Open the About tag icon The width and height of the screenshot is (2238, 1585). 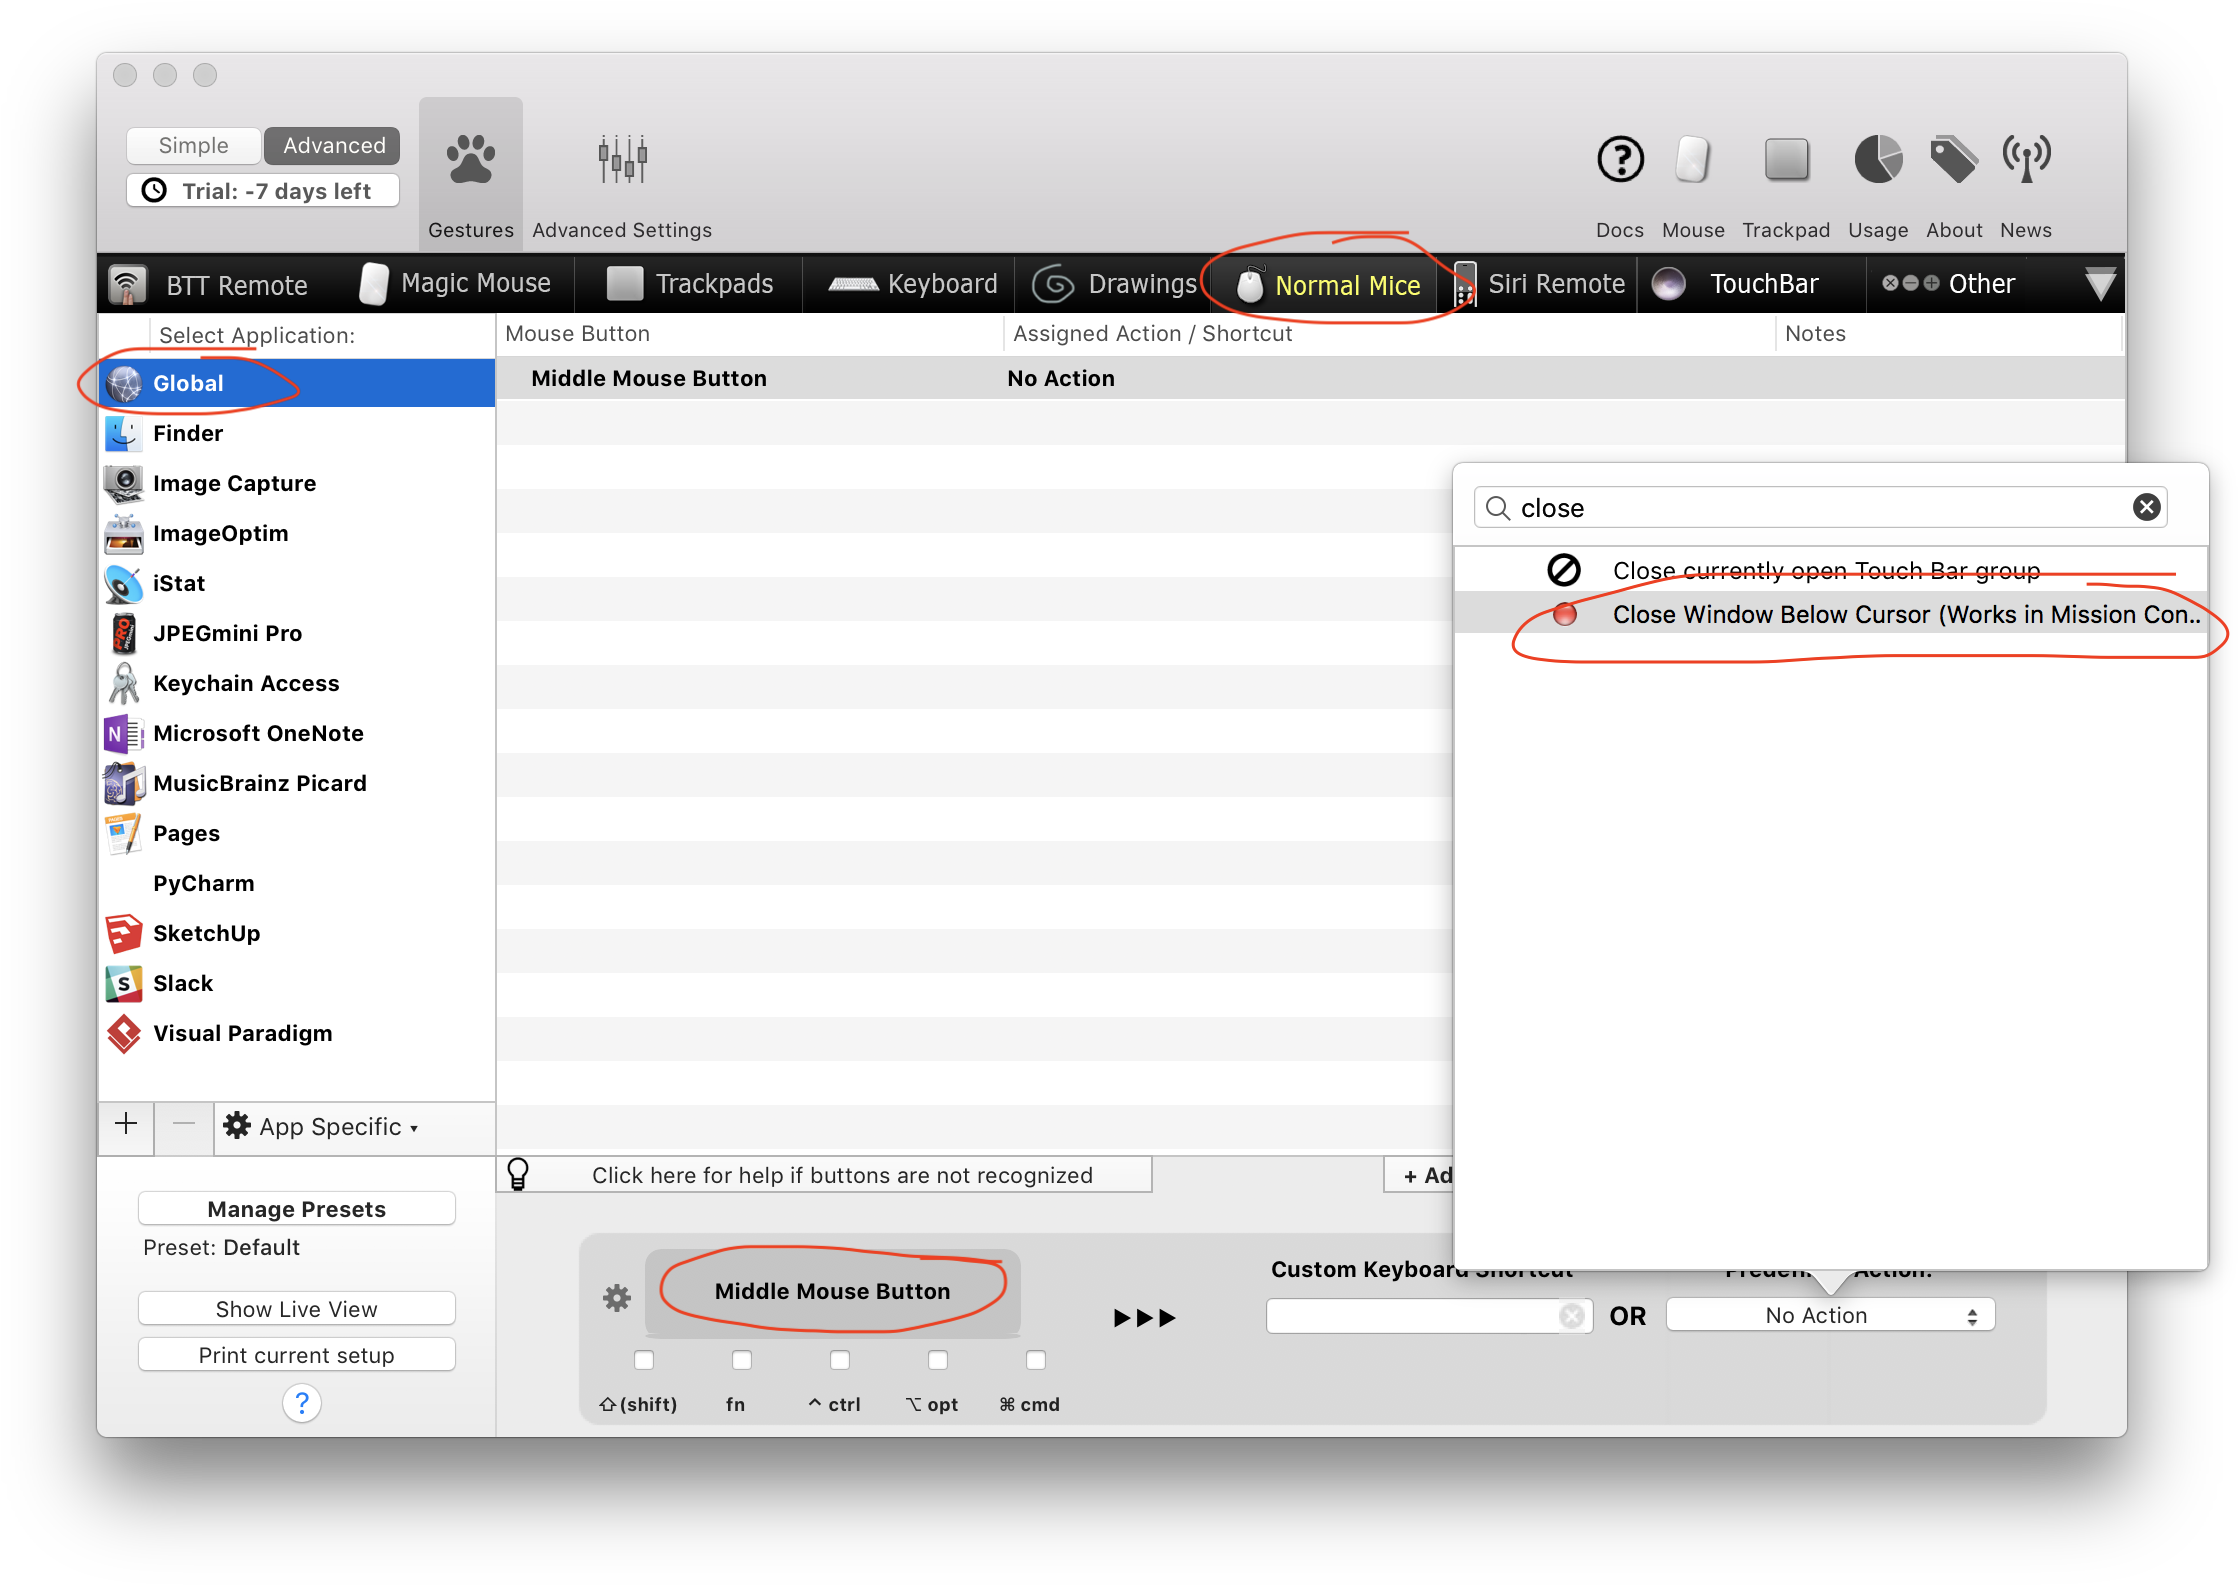tap(1953, 159)
